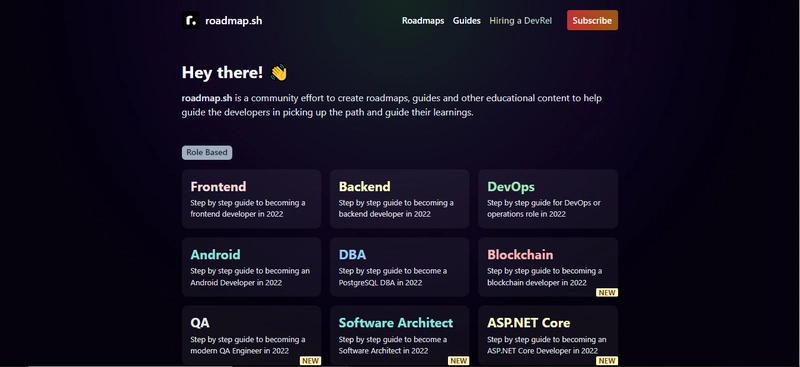This screenshot has height=367, width=800.
Task: Open the Roadmaps menu item
Action: [423, 21]
